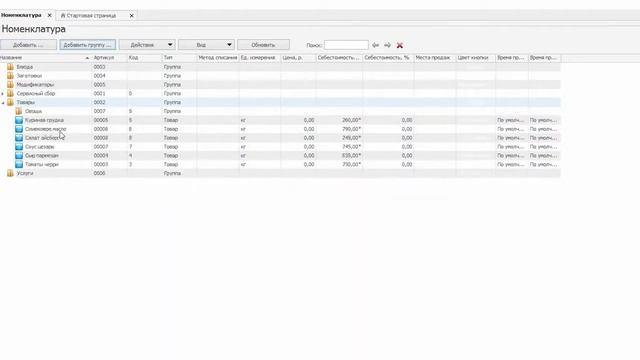Focus the Поиск search field
The image size is (640, 360).
click(x=346, y=45)
